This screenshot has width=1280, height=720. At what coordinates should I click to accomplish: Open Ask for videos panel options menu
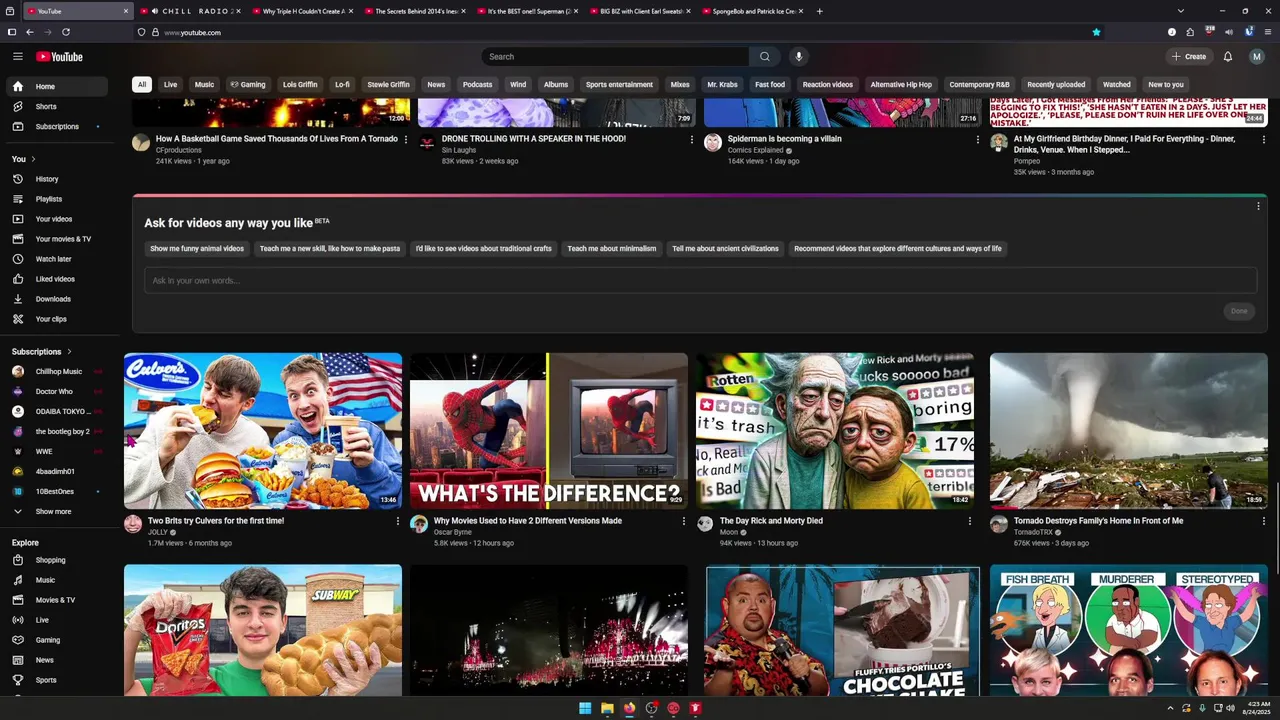pyautogui.click(x=1258, y=206)
